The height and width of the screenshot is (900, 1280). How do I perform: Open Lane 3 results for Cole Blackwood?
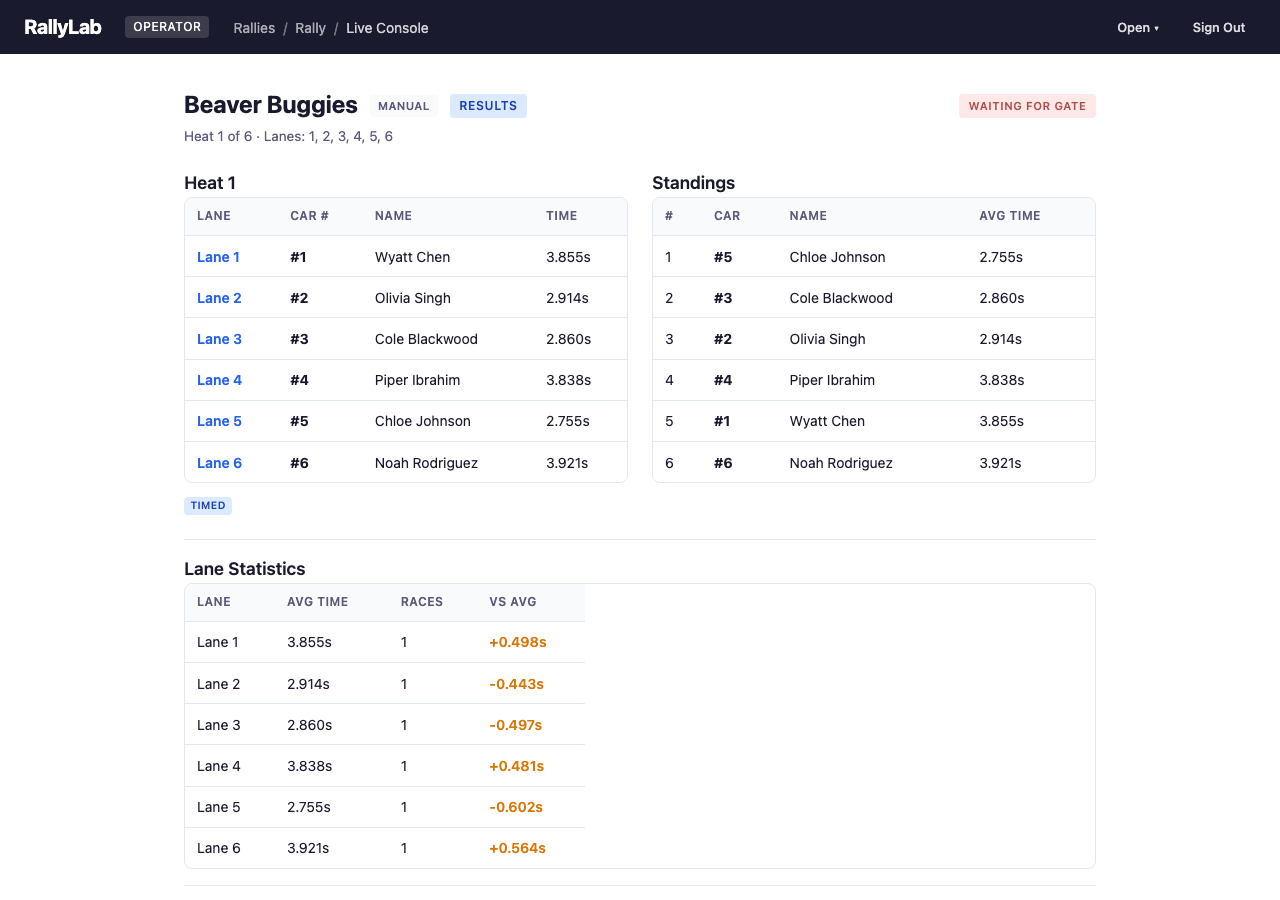click(x=219, y=339)
